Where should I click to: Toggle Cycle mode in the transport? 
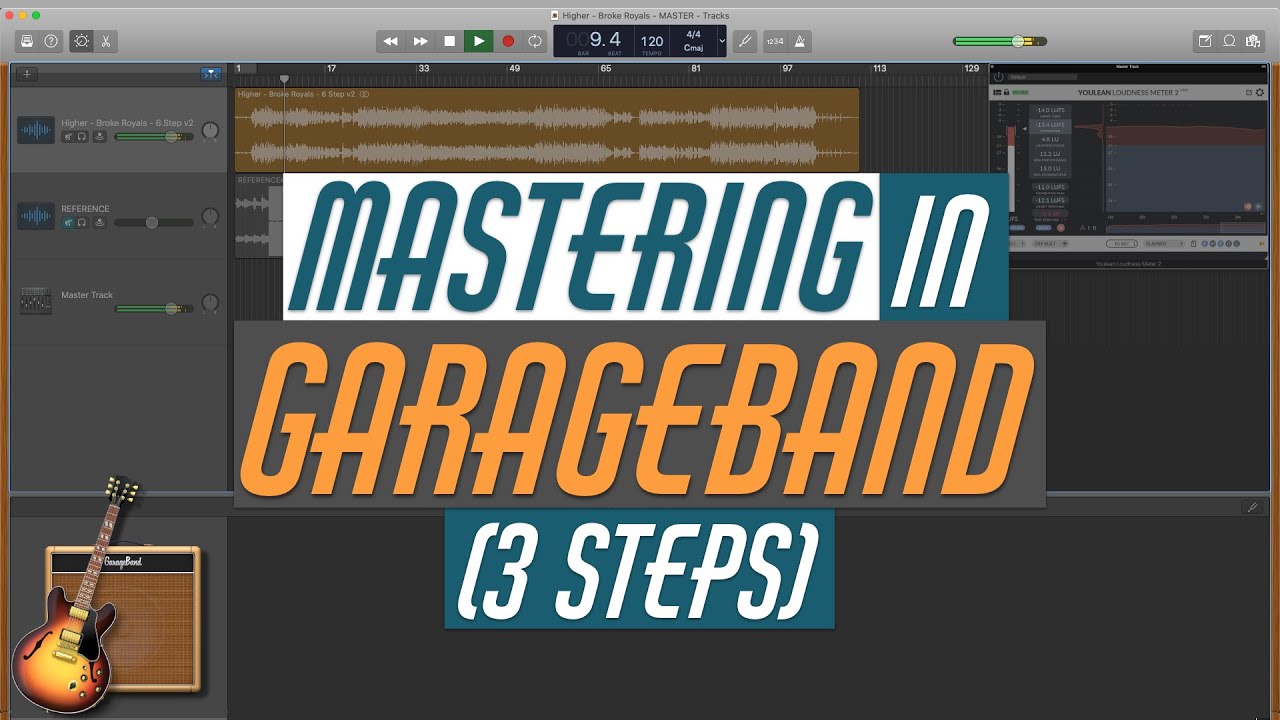pos(535,41)
